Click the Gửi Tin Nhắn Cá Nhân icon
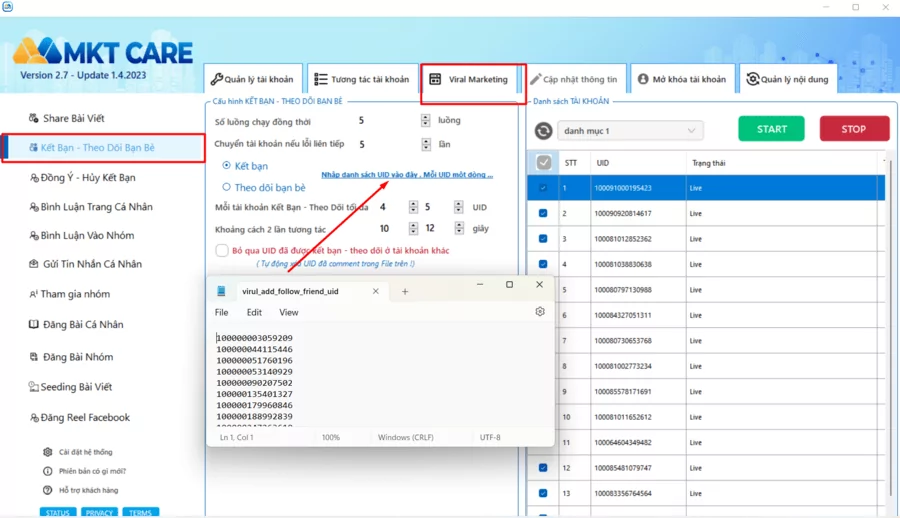This screenshot has height=518, width=900. (34, 264)
